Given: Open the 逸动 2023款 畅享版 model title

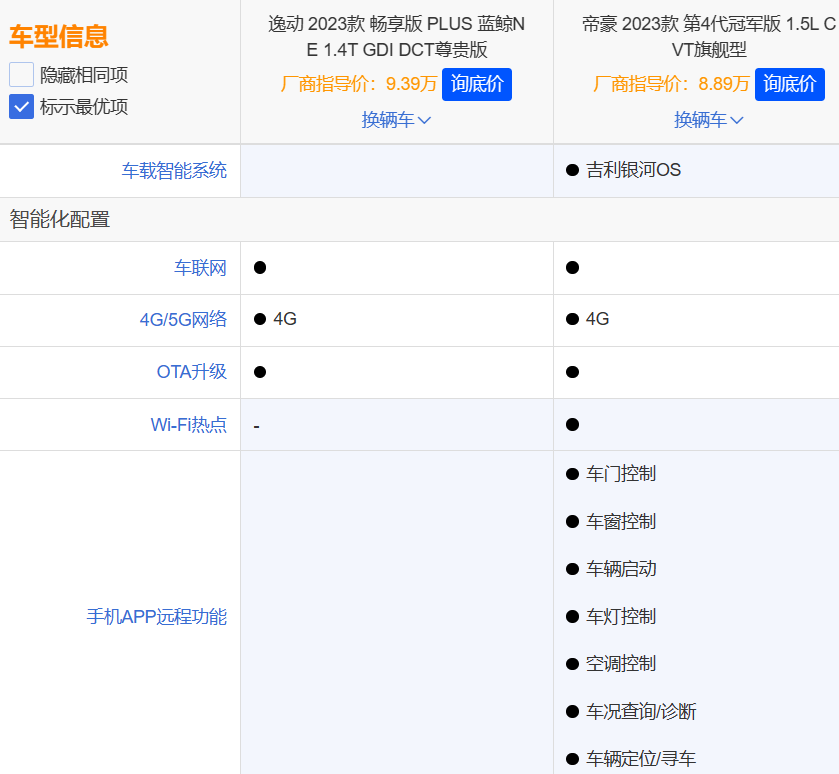Looking at the screenshot, I should tap(396, 36).
